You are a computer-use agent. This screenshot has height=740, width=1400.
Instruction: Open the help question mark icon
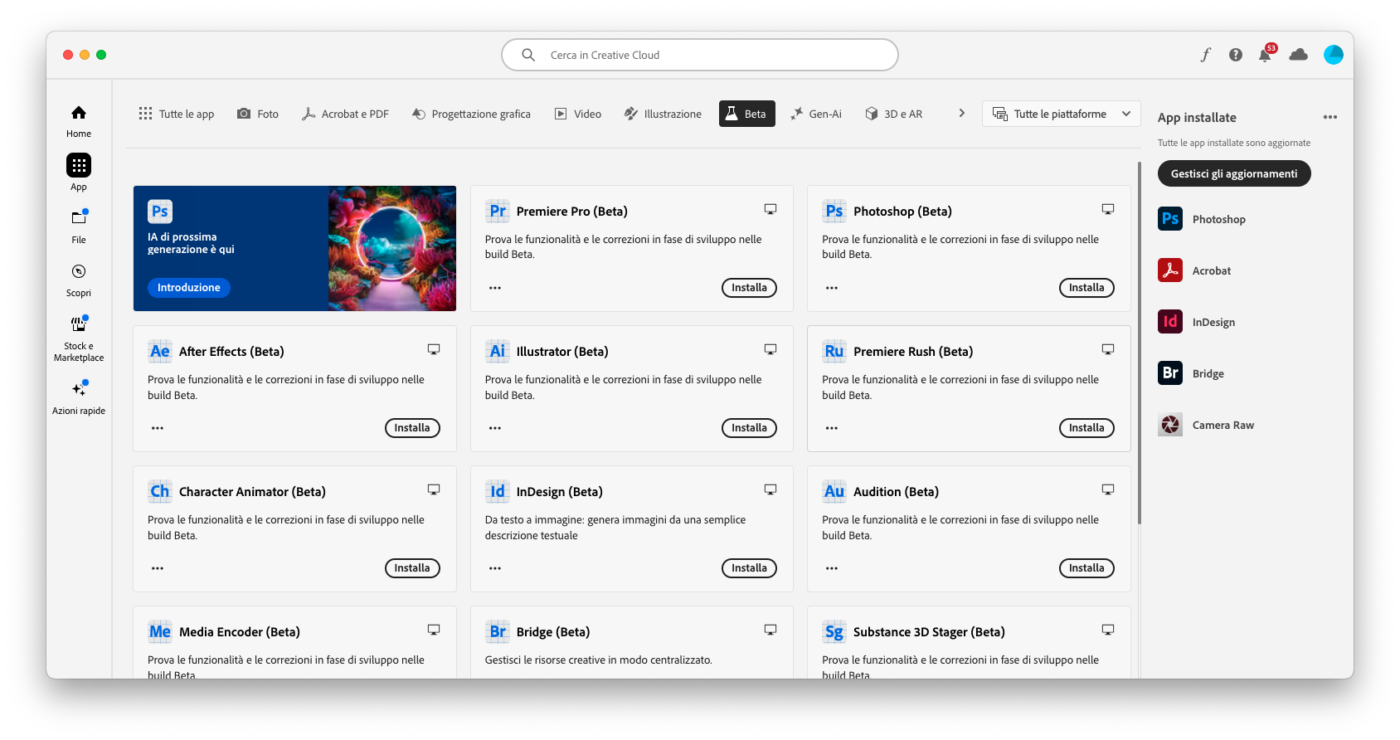1235,55
